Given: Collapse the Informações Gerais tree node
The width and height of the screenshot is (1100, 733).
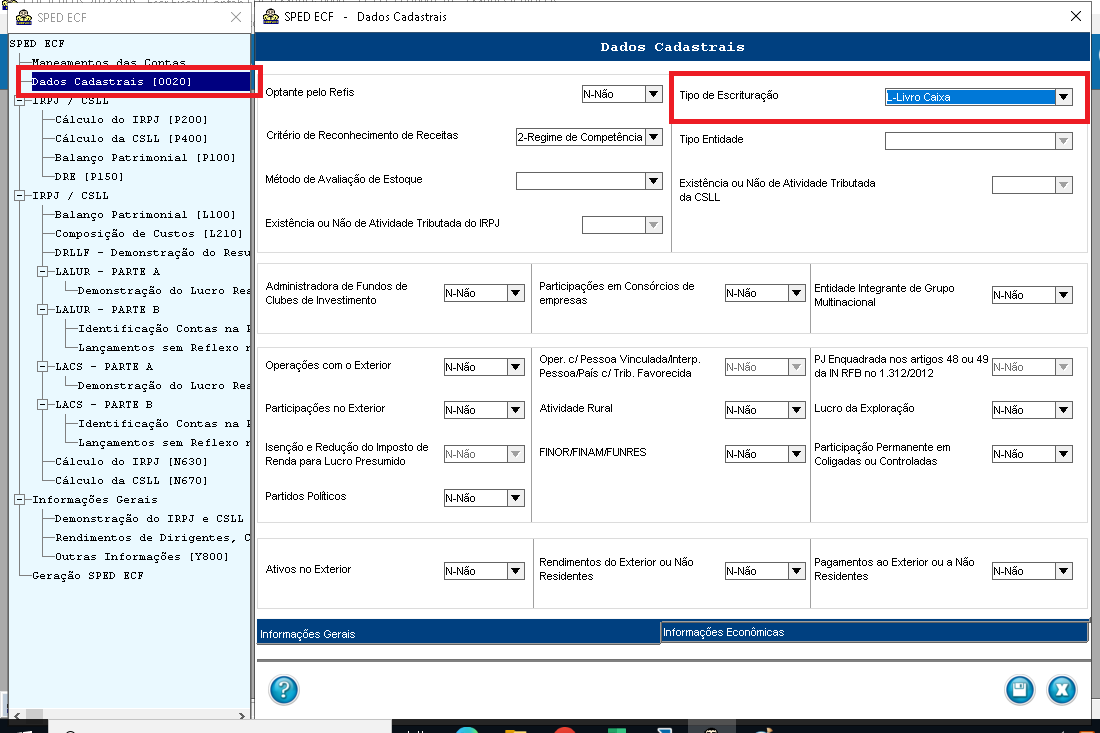Looking at the screenshot, I should coord(20,499).
